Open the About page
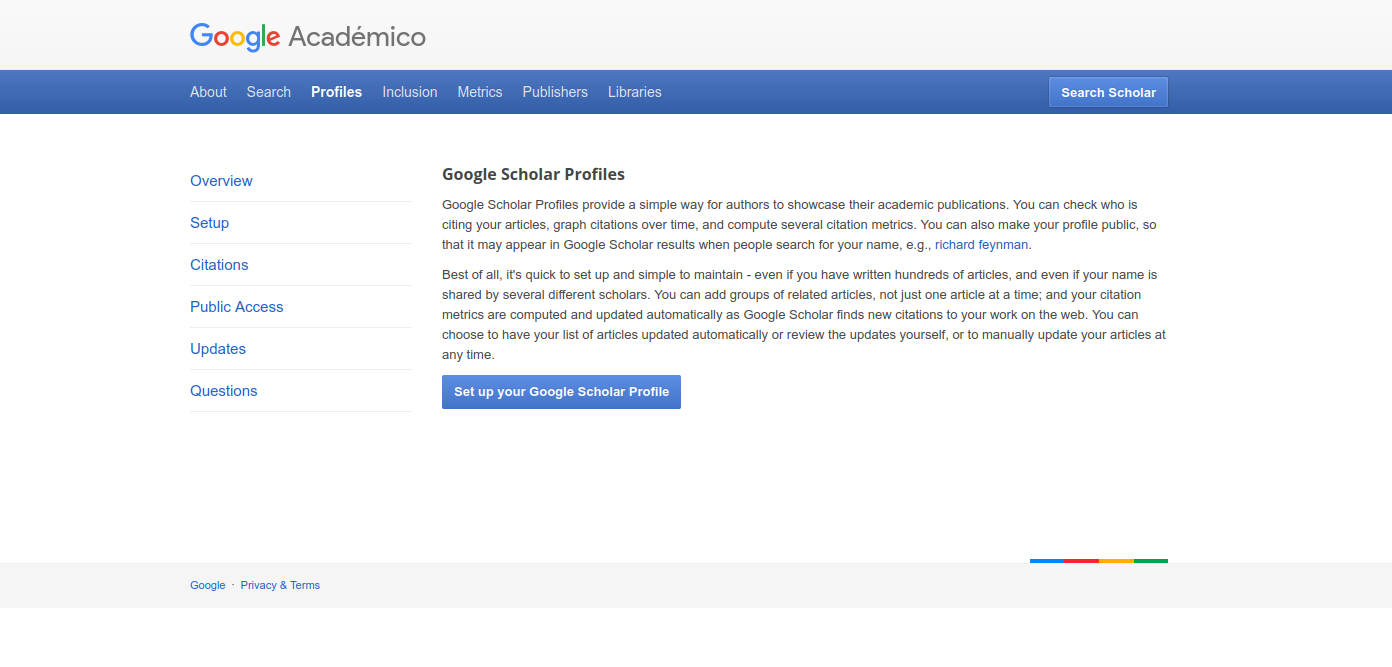 [x=208, y=91]
